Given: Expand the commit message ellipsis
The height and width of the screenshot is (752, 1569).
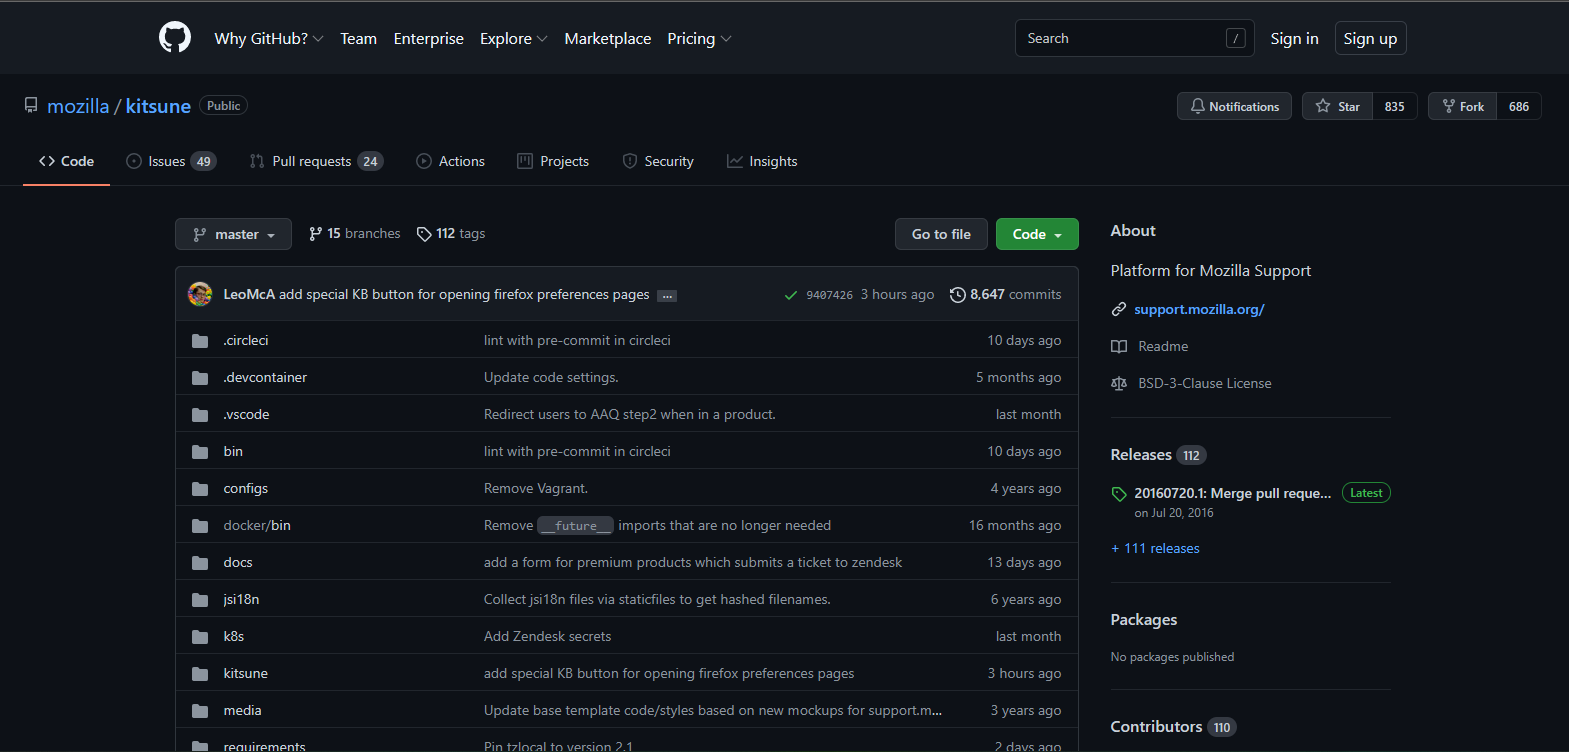Looking at the screenshot, I should tap(667, 295).
